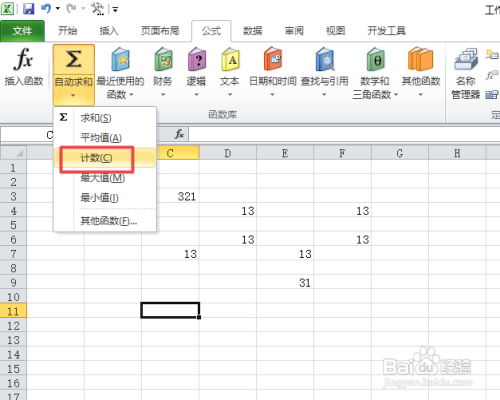Click cell C7 containing 13

tap(170, 254)
